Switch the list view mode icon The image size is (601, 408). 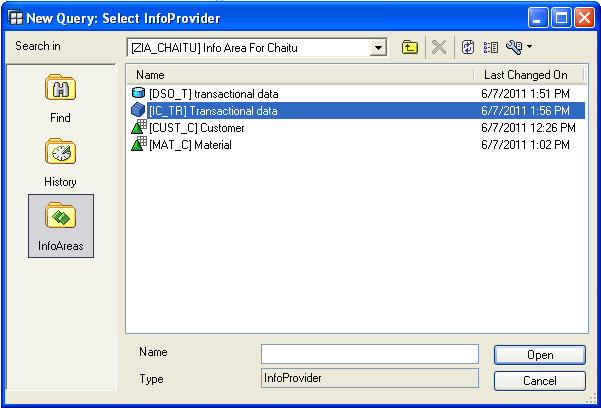491,48
